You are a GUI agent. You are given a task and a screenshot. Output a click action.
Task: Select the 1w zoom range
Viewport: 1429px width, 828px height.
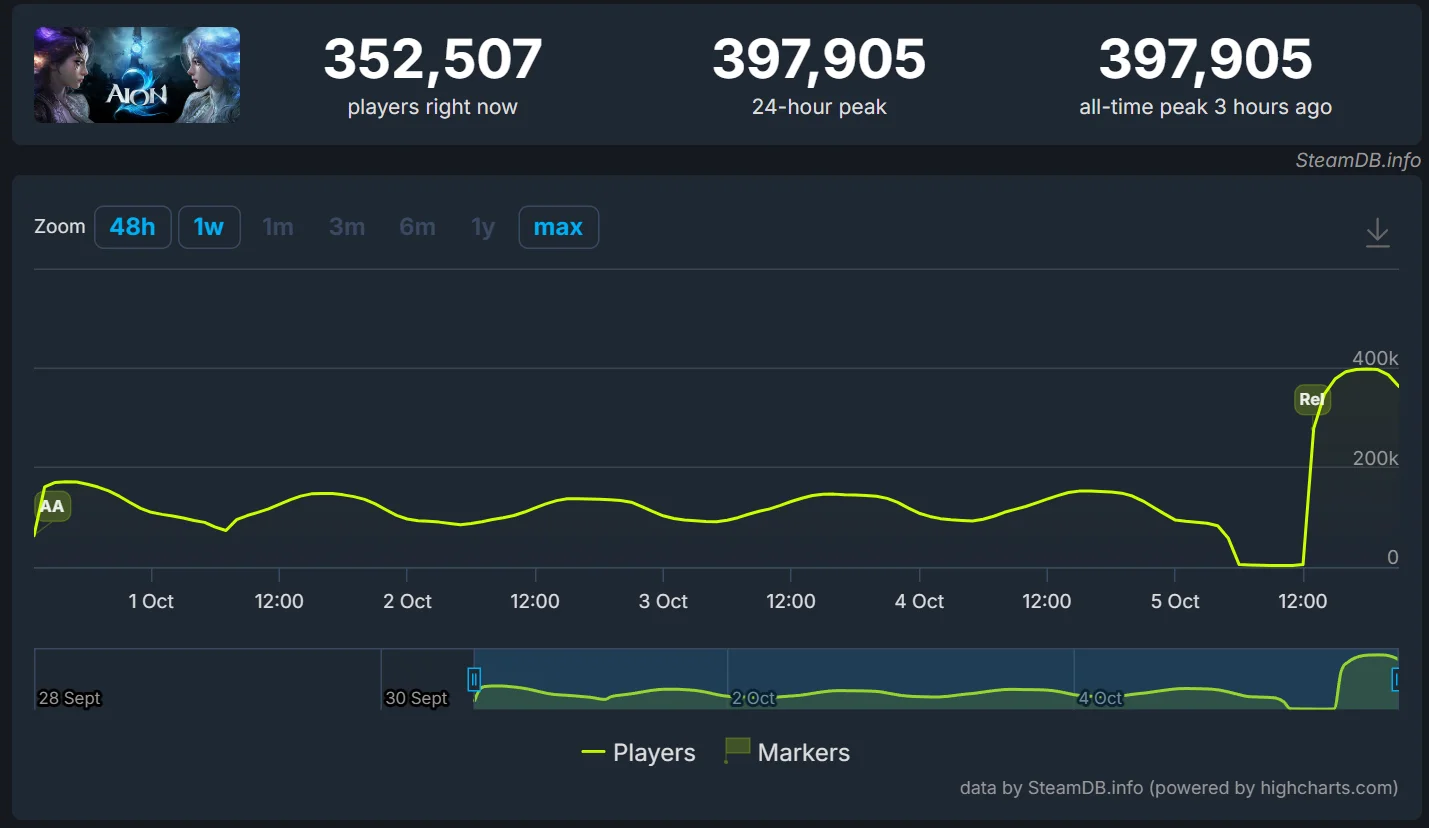pos(209,227)
